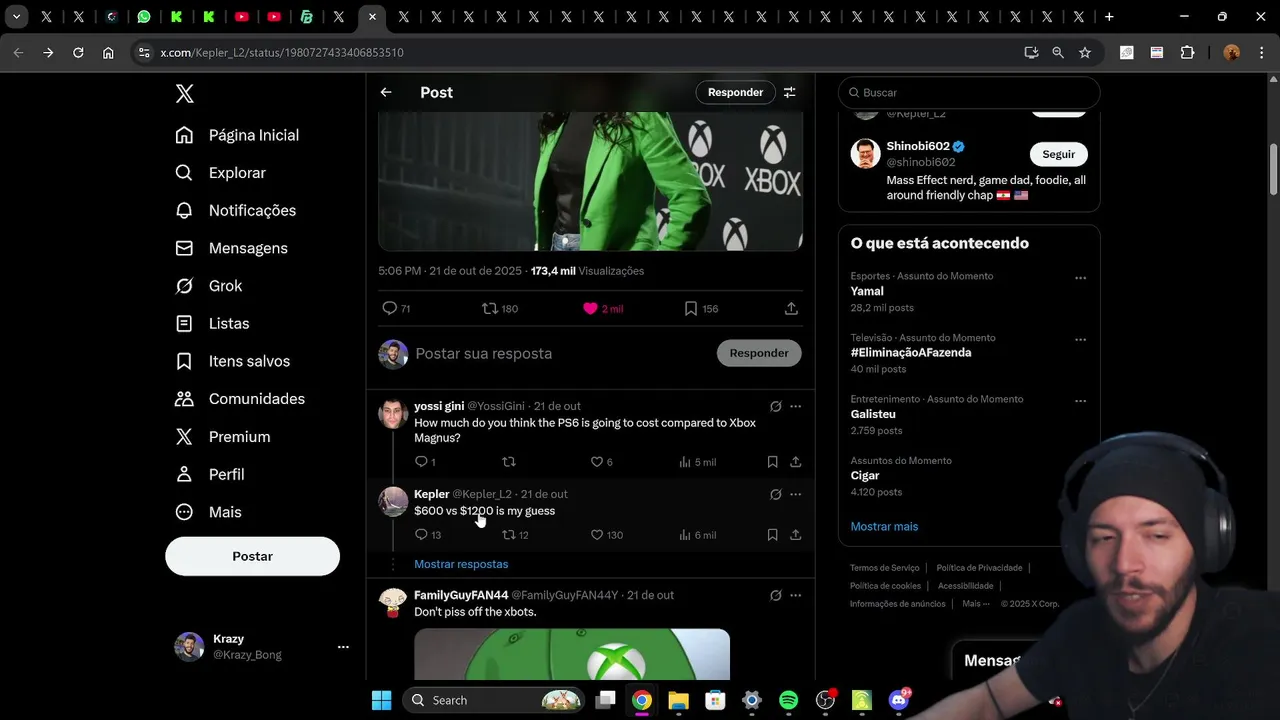Click the X logo in sidebar
Image resolution: width=1280 pixels, height=720 pixels.
(x=185, y=93)
